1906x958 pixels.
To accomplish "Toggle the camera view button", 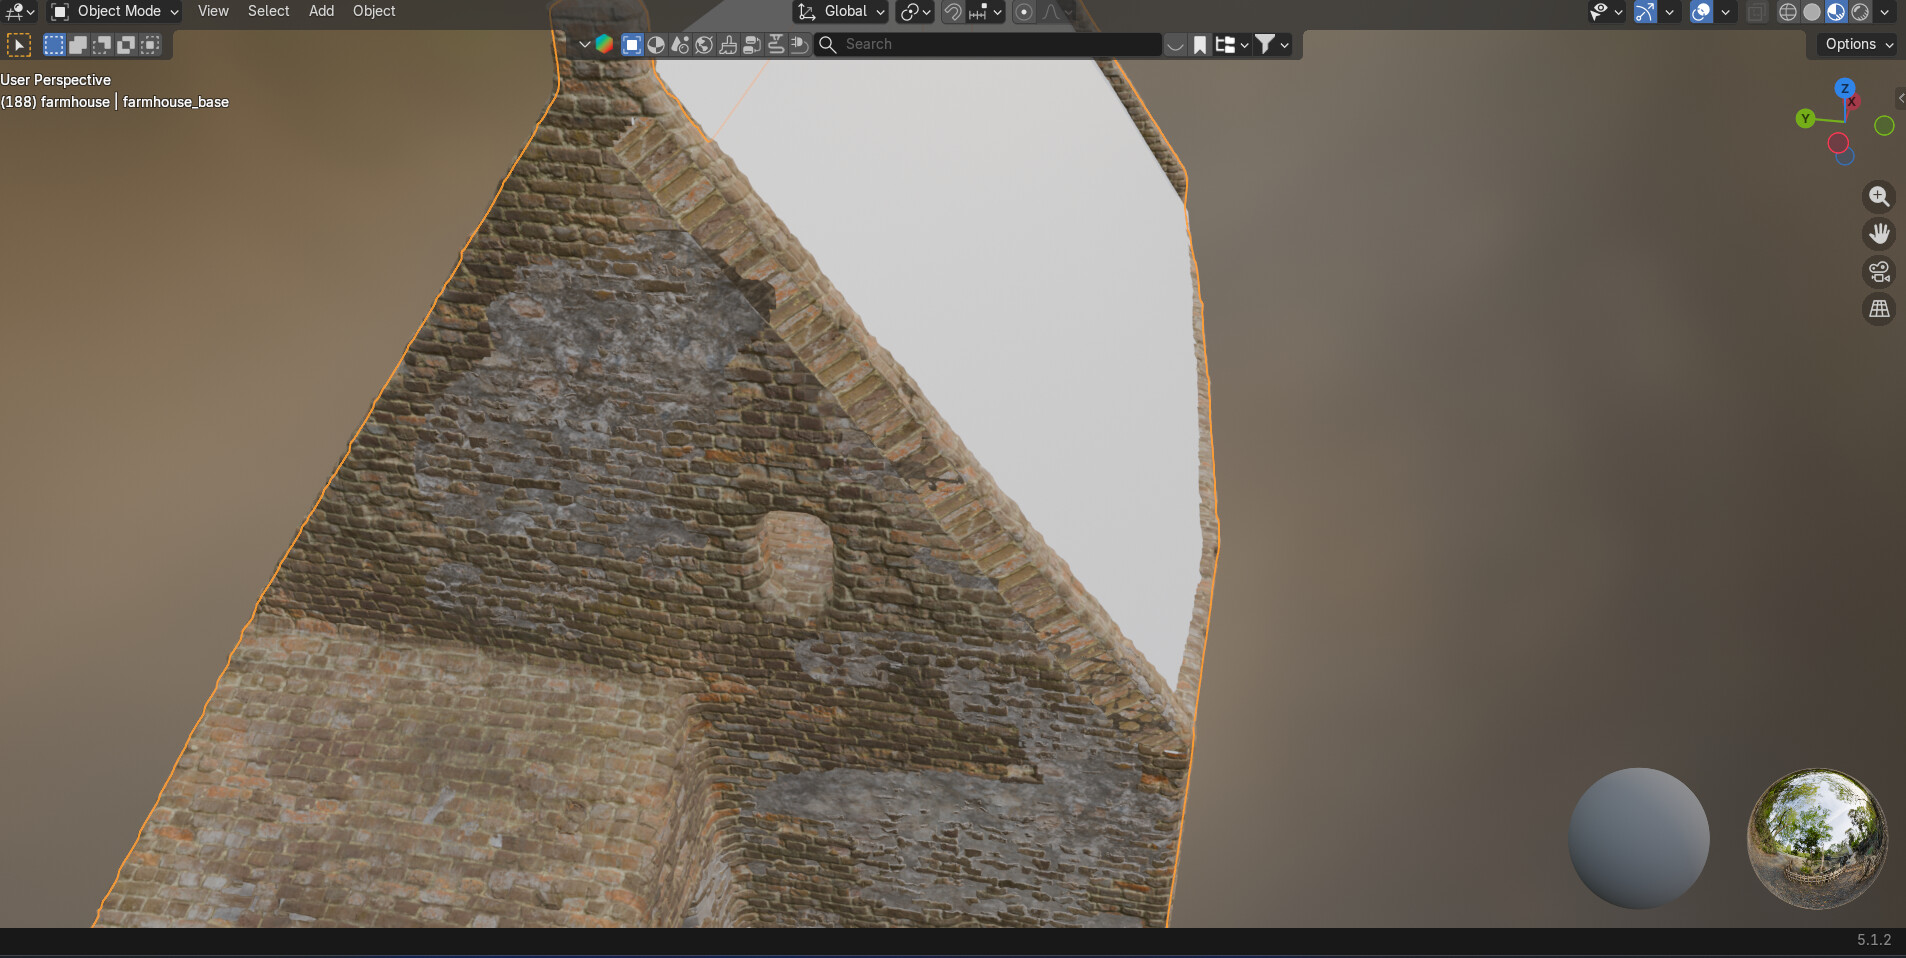I will 1880,271.
